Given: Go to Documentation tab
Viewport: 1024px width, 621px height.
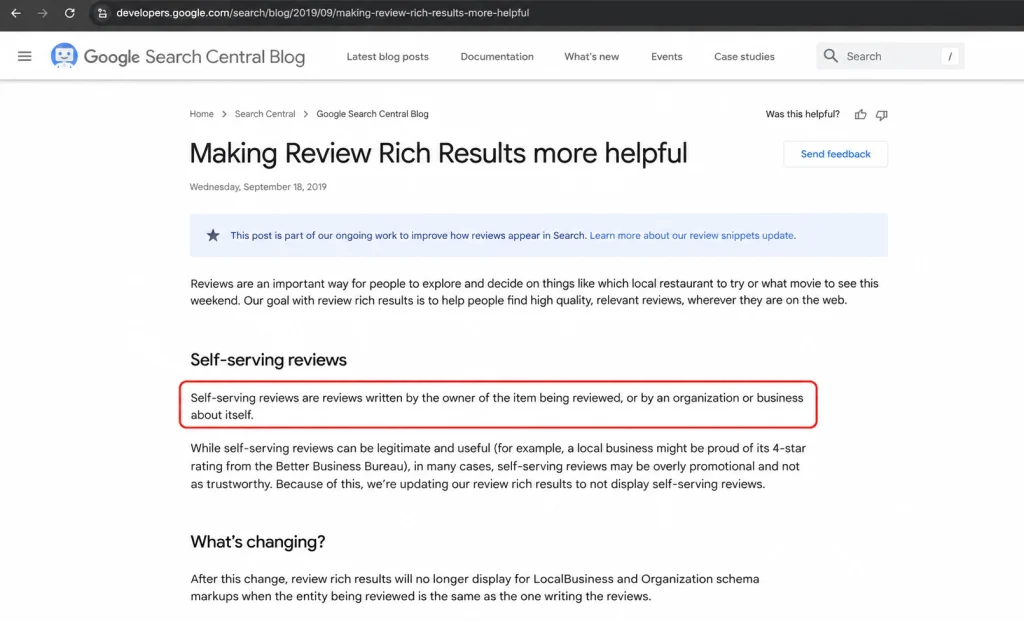Looking at the screenshot, I should point(497,57).
